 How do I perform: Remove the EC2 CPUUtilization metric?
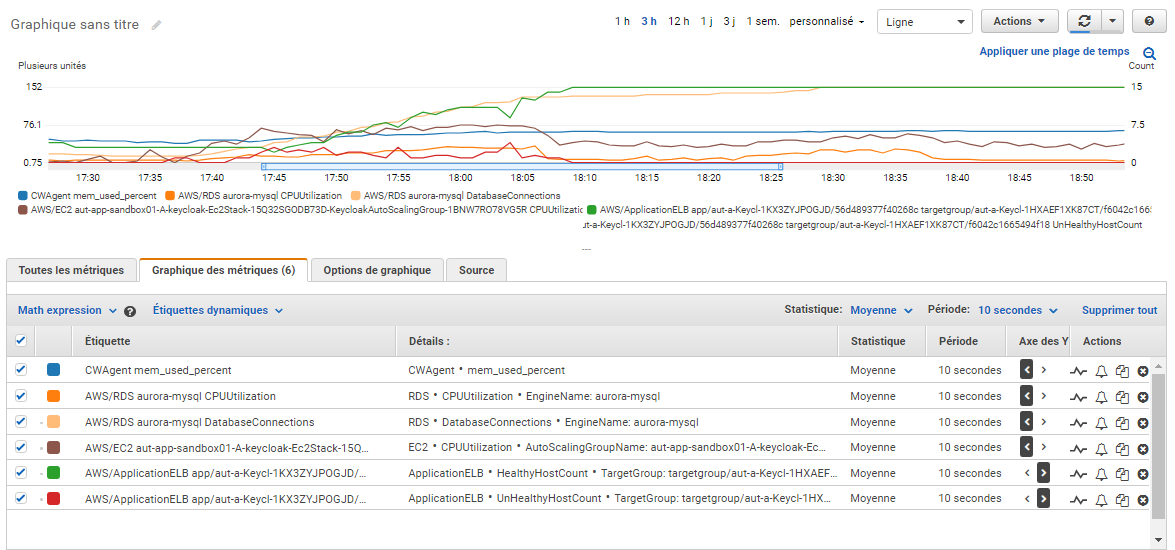tap(1143, 449)
